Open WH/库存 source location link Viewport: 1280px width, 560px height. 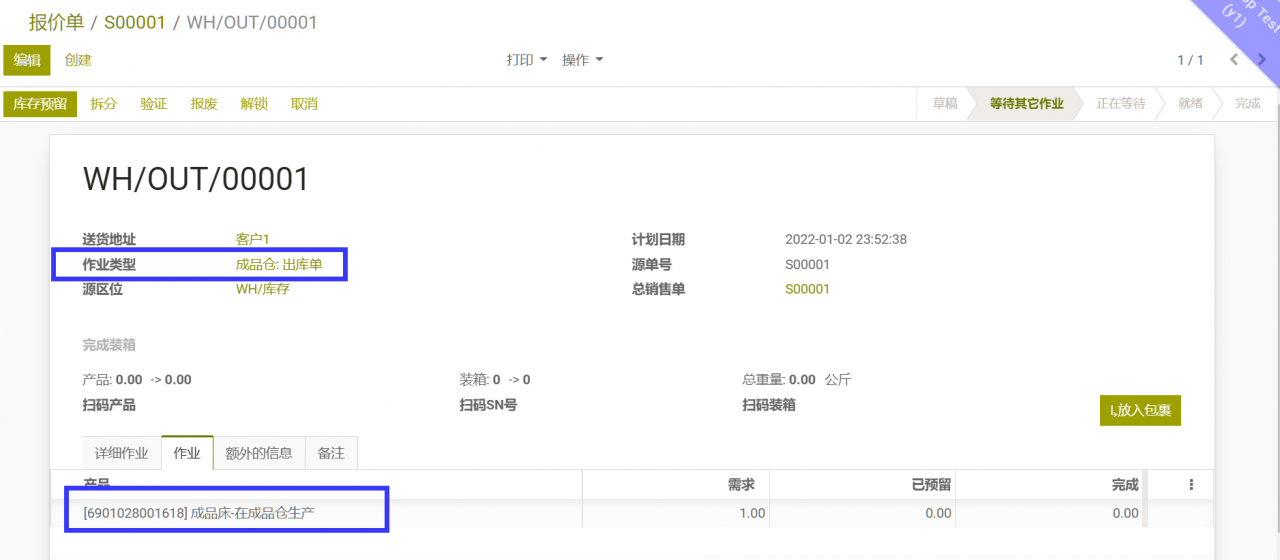[x=263, y=289]
